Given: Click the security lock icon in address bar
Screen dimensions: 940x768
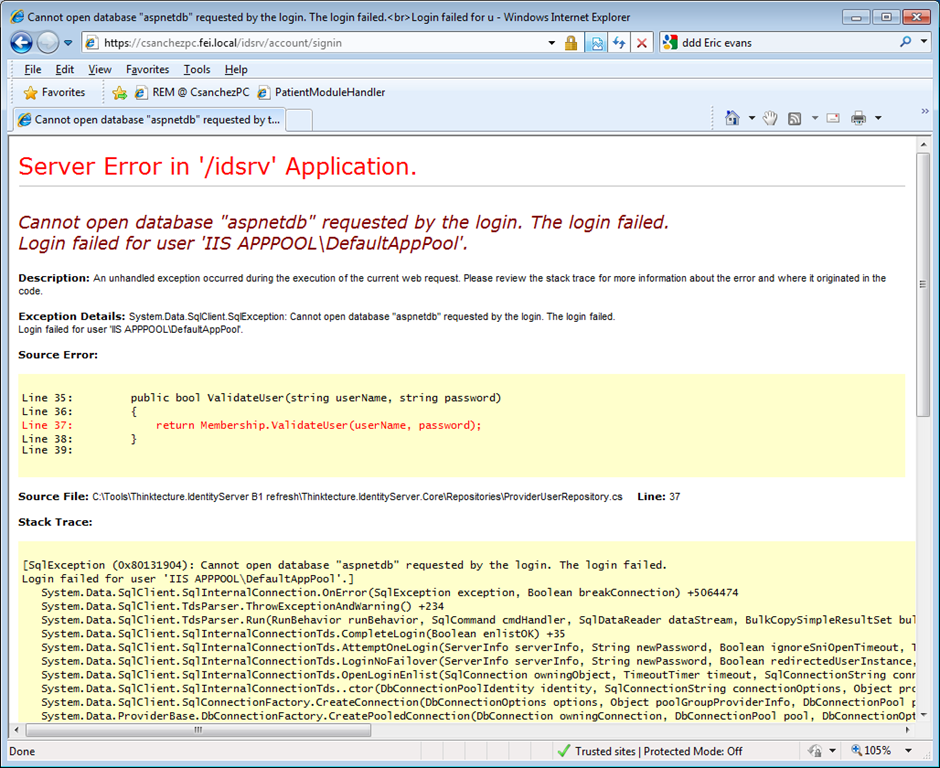Looking at the screenshot, I should (x=571, y=43).
